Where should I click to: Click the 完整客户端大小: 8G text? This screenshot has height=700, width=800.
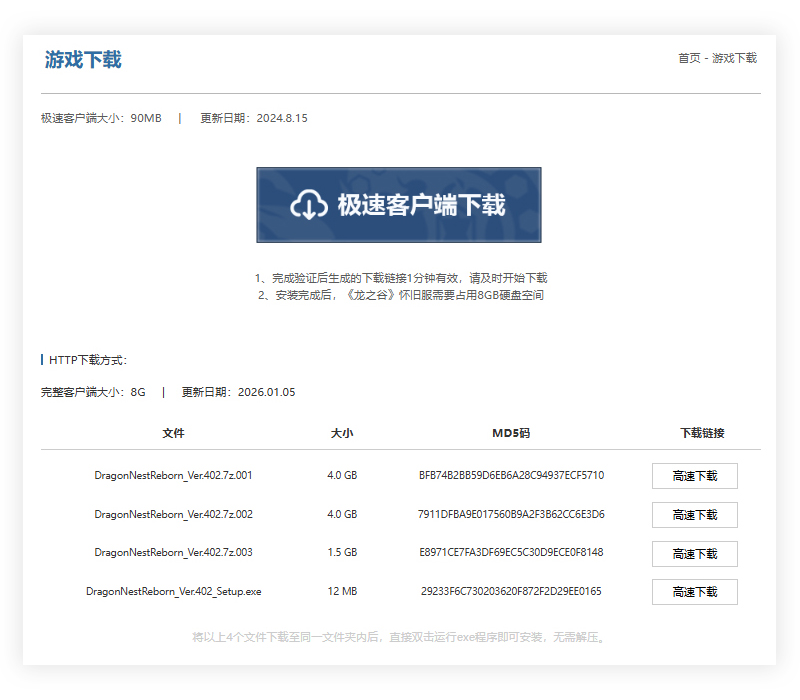[93, 392]
